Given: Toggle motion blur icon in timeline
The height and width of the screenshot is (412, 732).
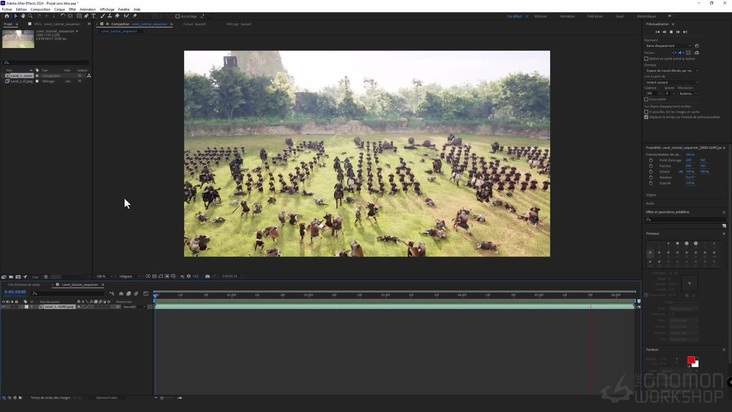Looking at the screenshot, I should coord(136,293).
